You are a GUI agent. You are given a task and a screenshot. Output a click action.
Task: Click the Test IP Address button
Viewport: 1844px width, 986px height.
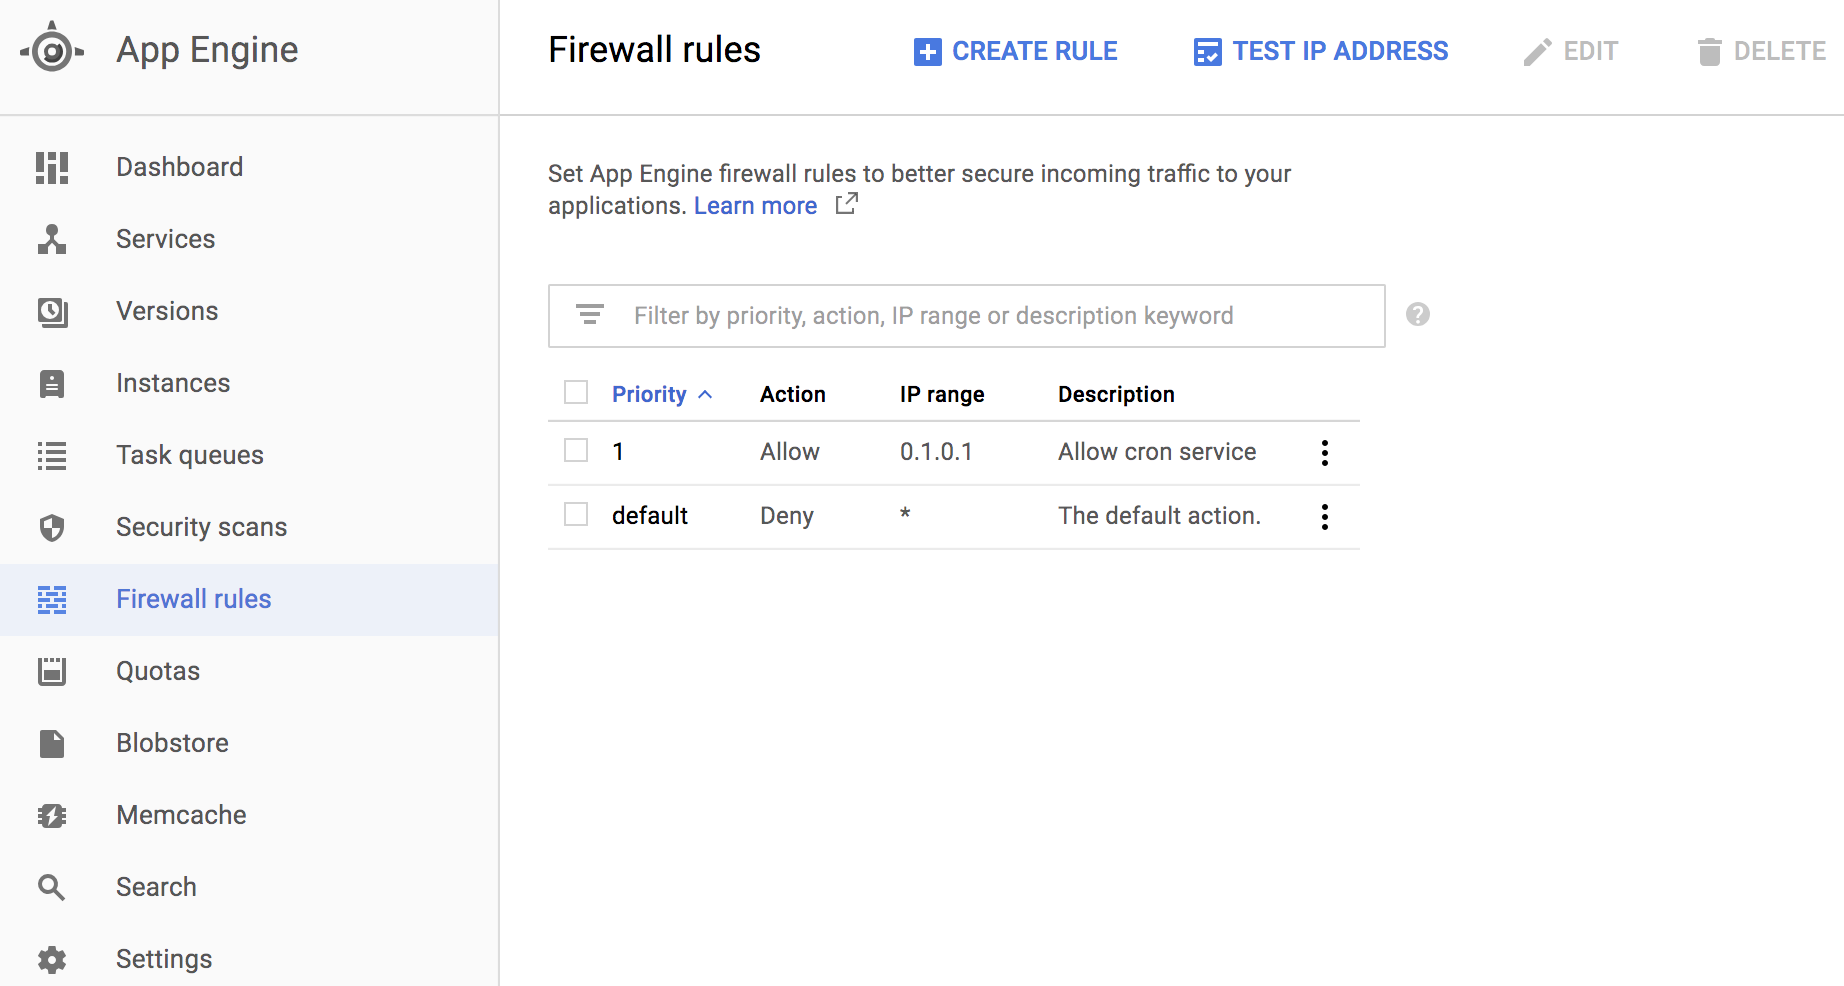click(1321, 51)
